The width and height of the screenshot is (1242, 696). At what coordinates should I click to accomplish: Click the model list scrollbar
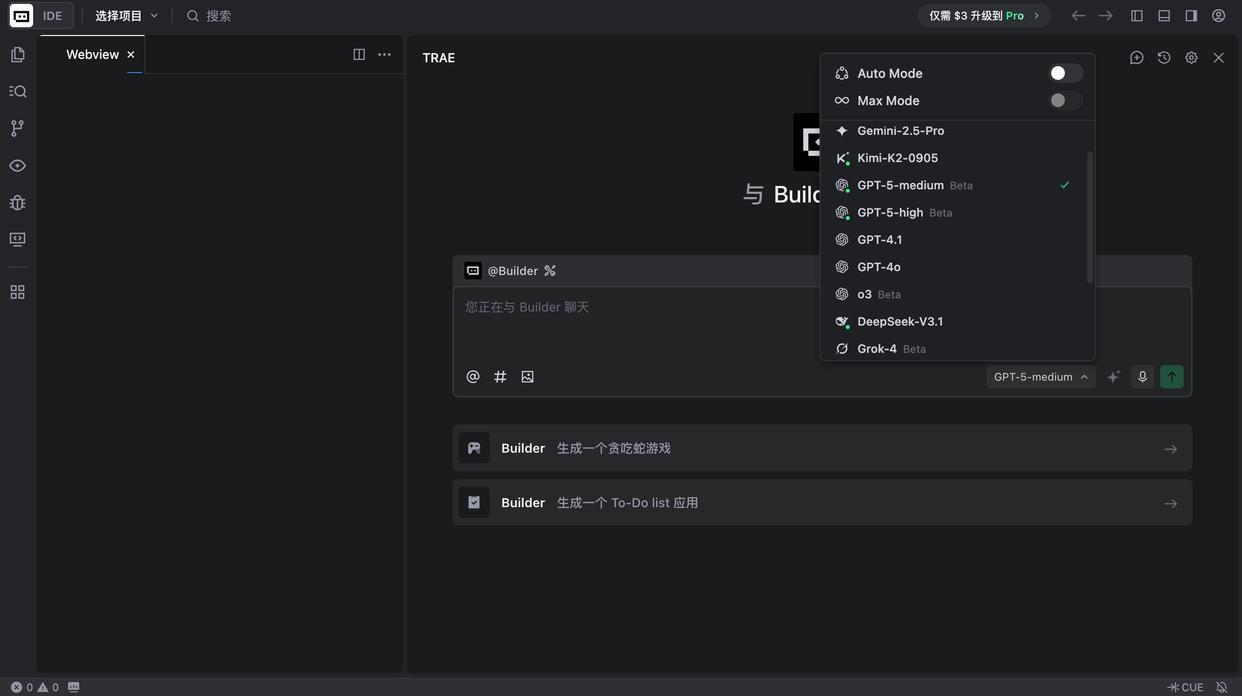(x=1090, y=215)
